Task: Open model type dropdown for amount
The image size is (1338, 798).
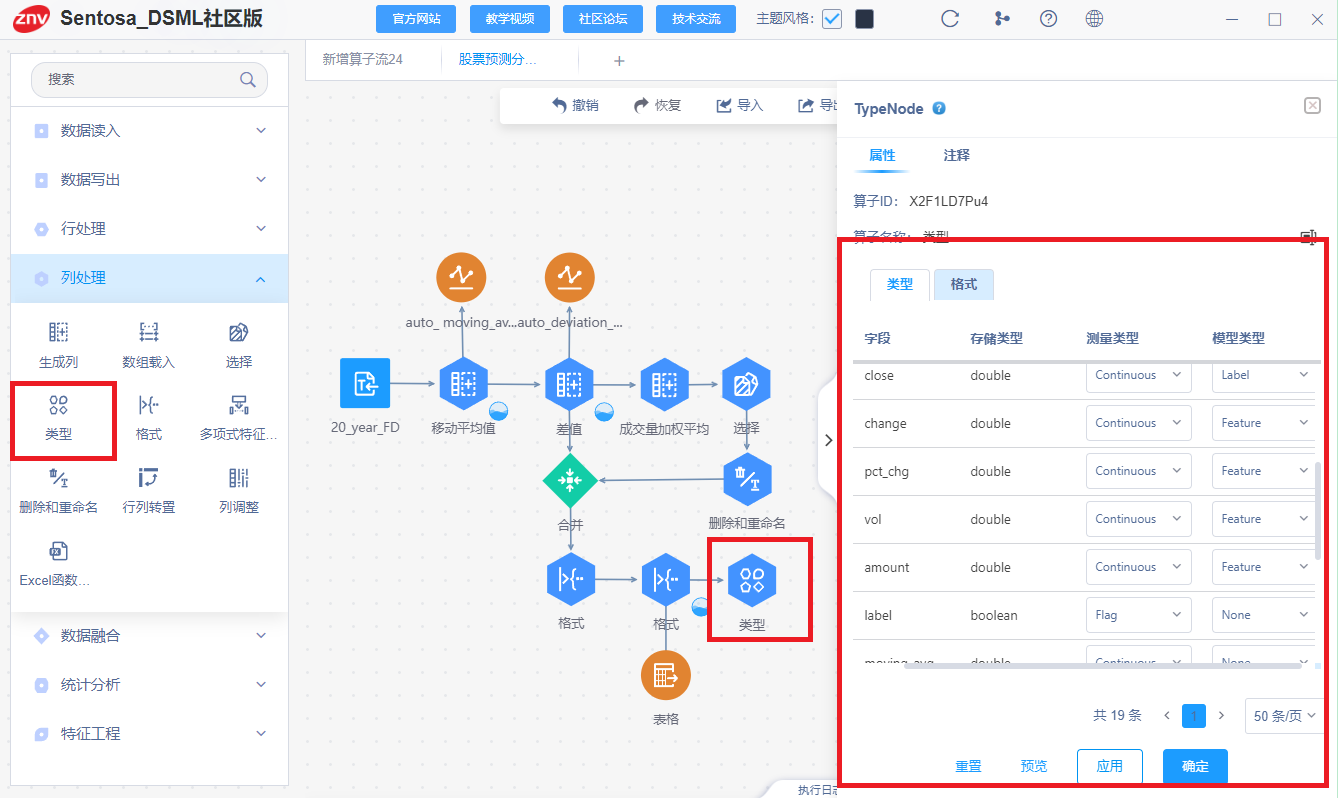Action: pyautogui.click(x=1264, y=567)
